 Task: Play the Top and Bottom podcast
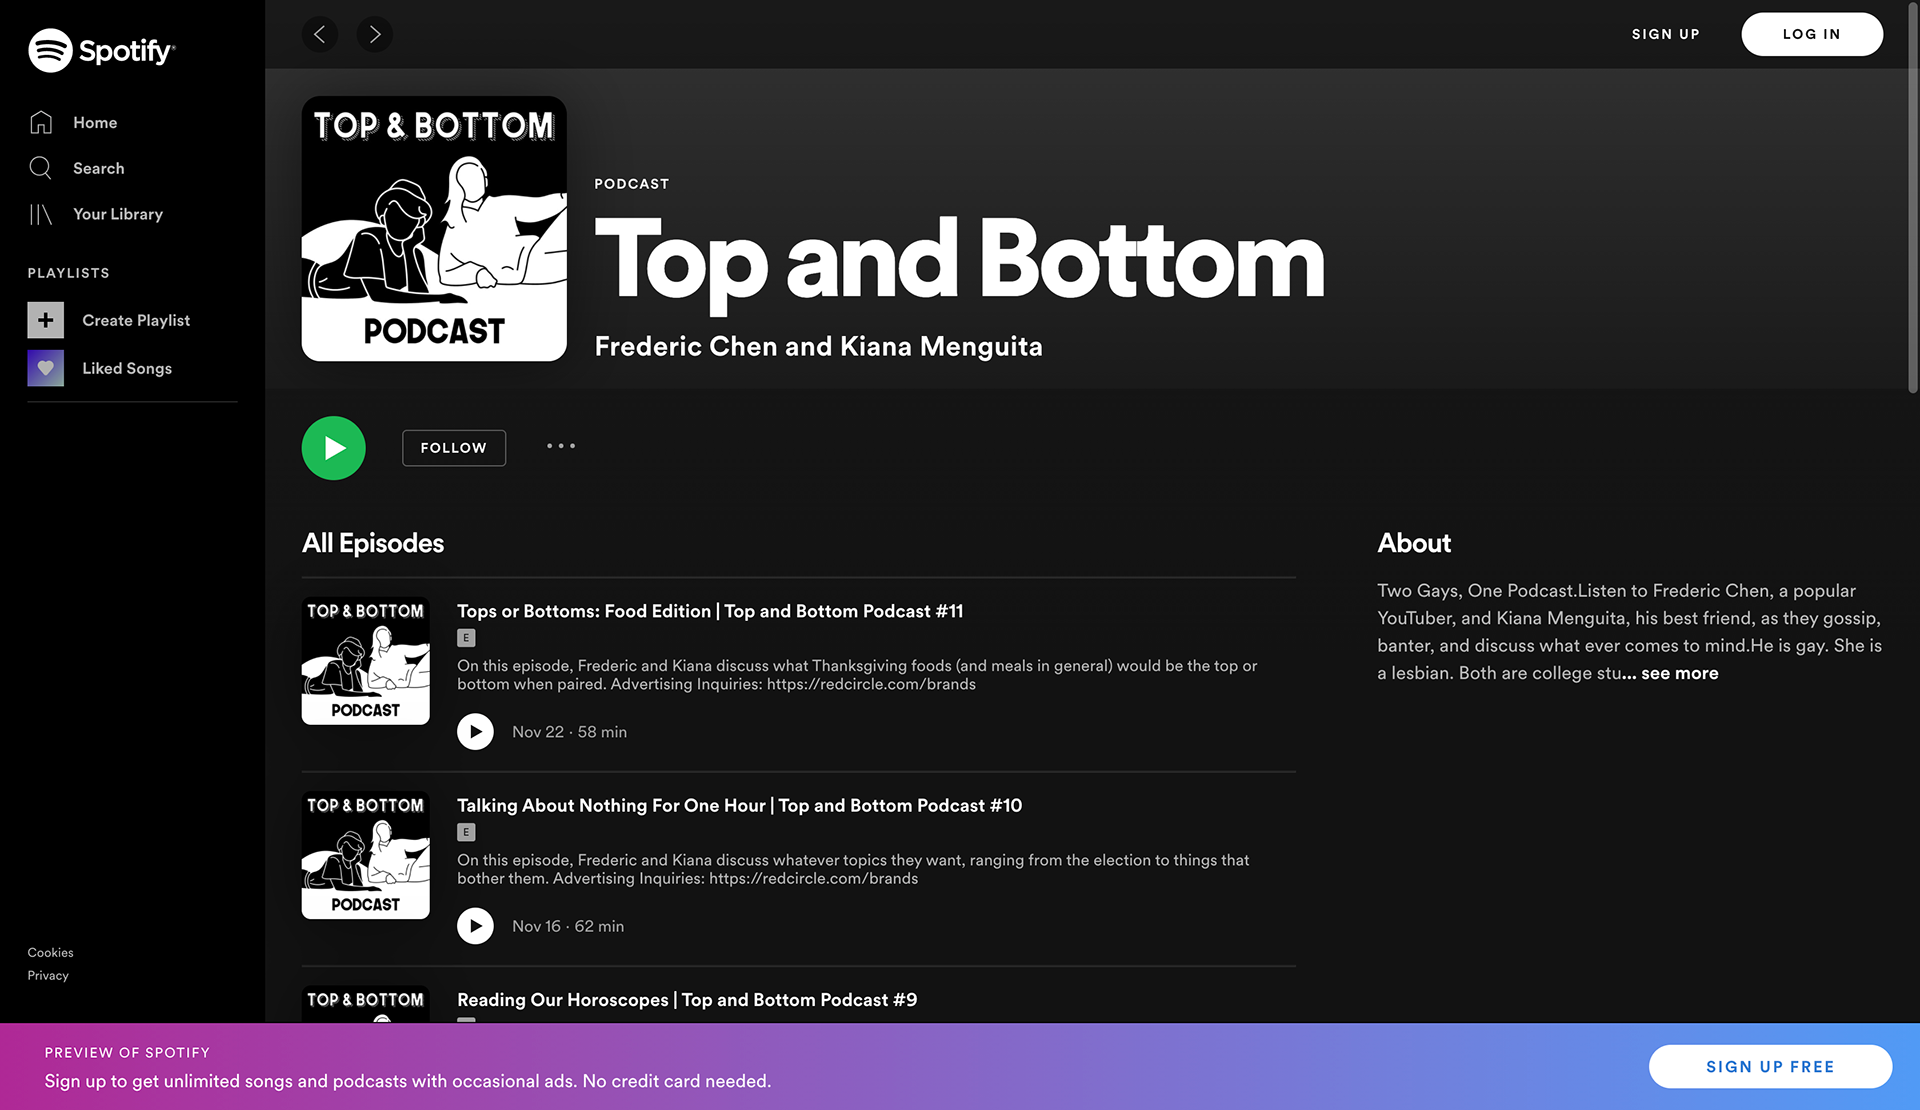pos(333,448)
